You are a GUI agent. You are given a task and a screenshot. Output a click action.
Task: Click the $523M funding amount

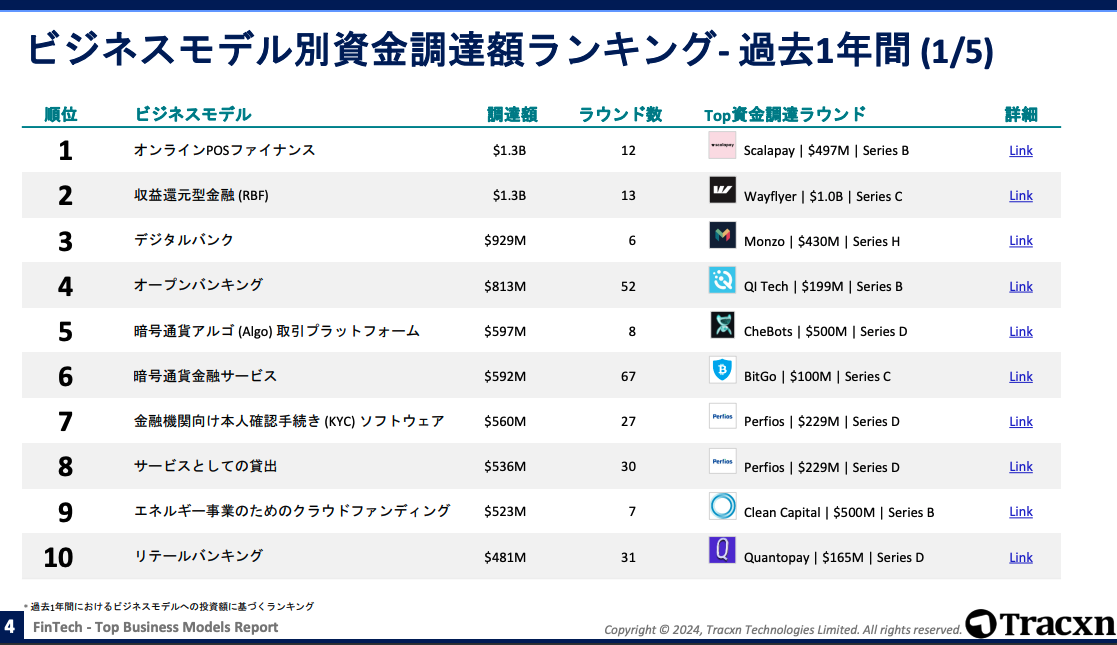(x=505, y=512)
